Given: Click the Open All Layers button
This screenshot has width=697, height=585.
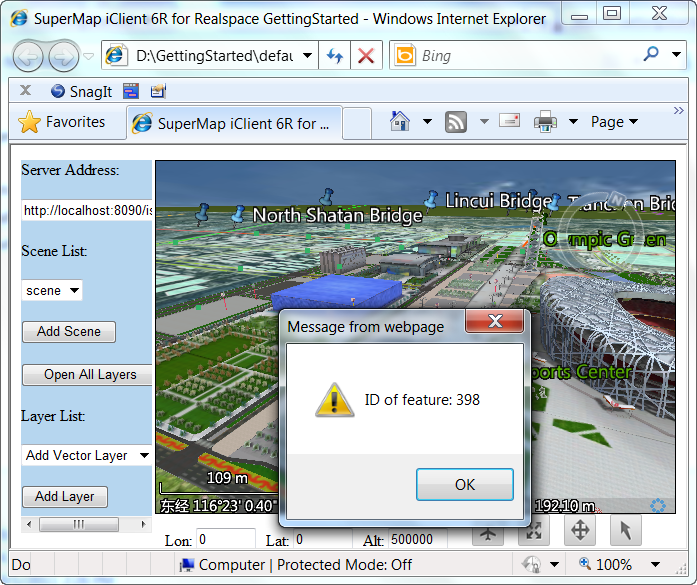Looking at the screenshot, I should tap(89, 374).
